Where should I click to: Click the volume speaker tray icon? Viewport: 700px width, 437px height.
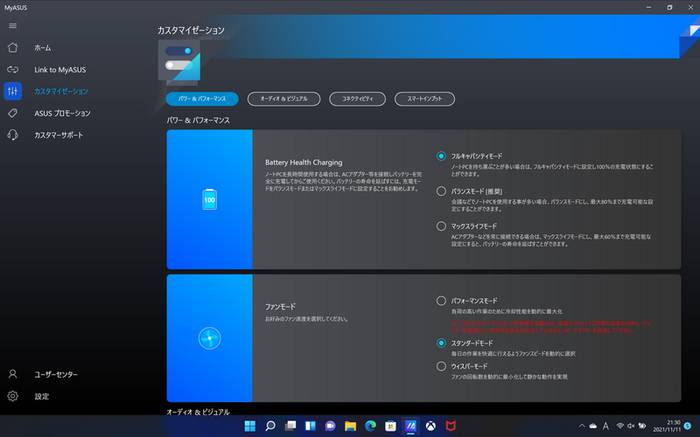(631, 426)
